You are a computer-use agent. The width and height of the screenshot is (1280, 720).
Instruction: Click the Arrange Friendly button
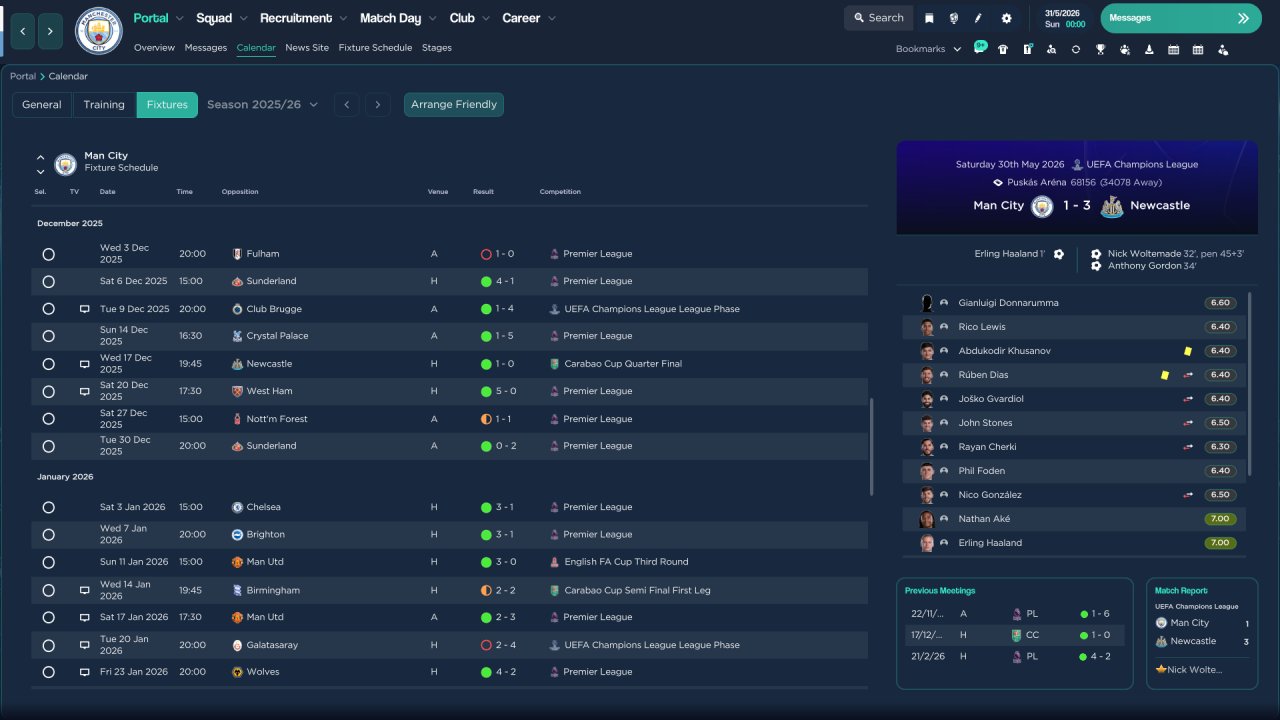[454, 105]
